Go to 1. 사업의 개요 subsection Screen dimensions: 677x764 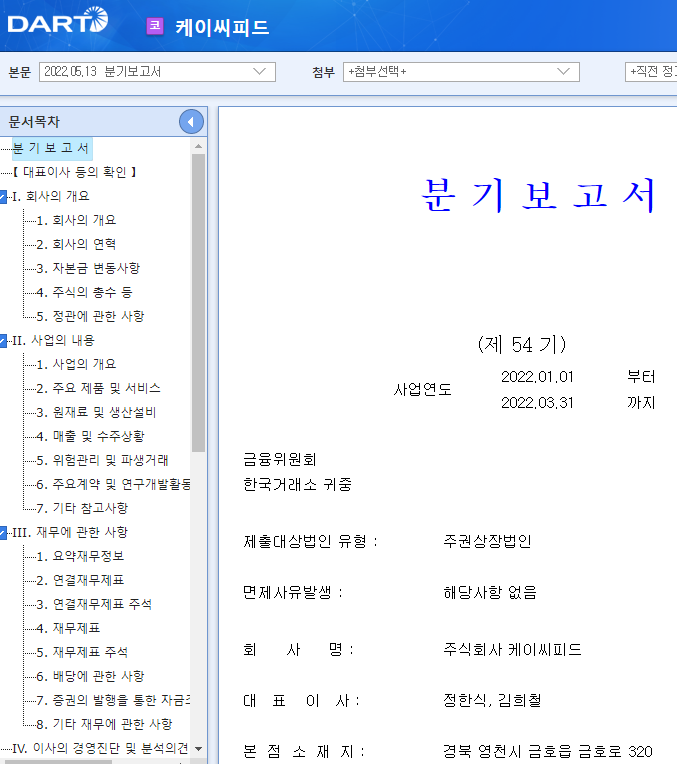tap(76, 364)
